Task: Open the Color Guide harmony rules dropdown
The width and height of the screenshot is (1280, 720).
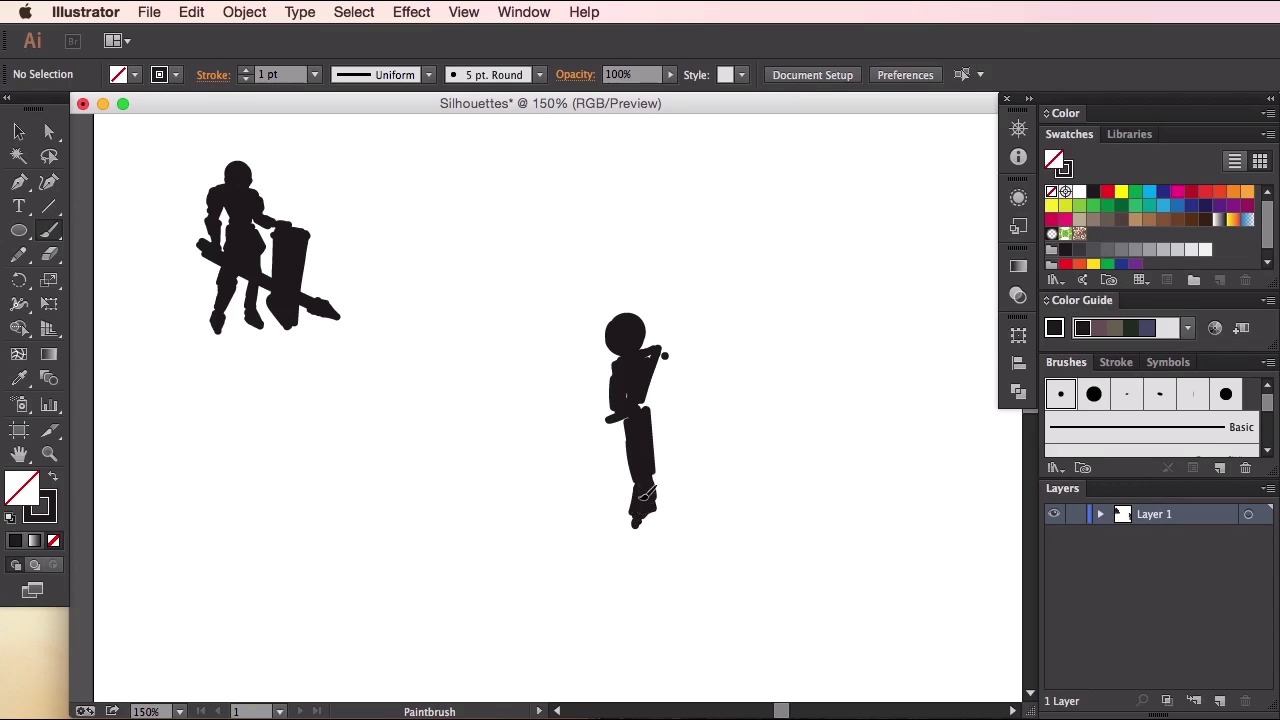Action: tap(1187, 328)
